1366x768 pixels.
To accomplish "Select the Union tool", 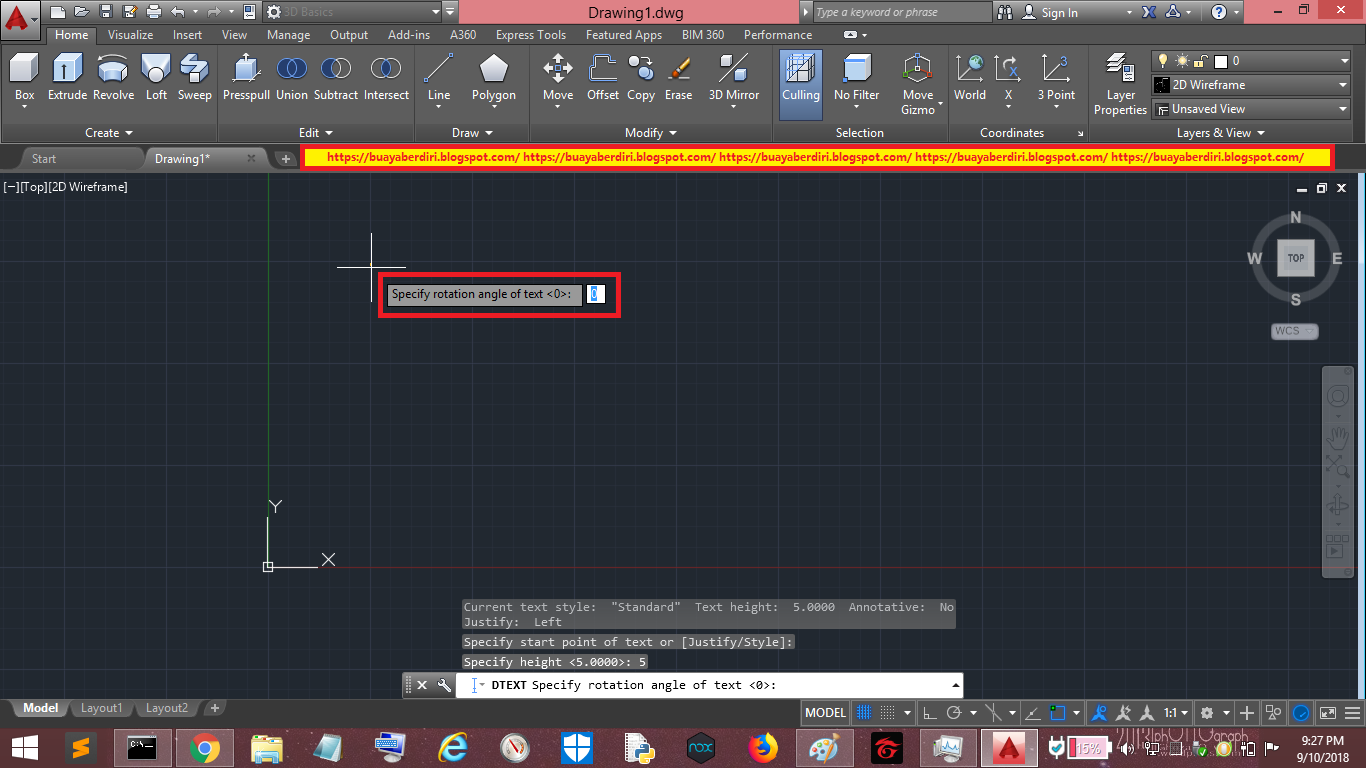I will (291, 78).
